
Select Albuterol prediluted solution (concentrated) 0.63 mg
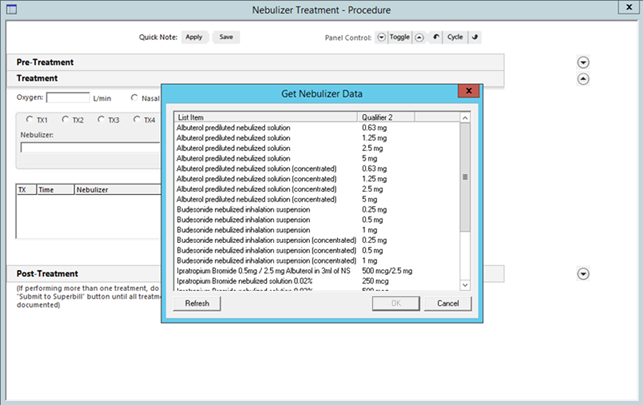pyautogui.click(x=317, y=168)
